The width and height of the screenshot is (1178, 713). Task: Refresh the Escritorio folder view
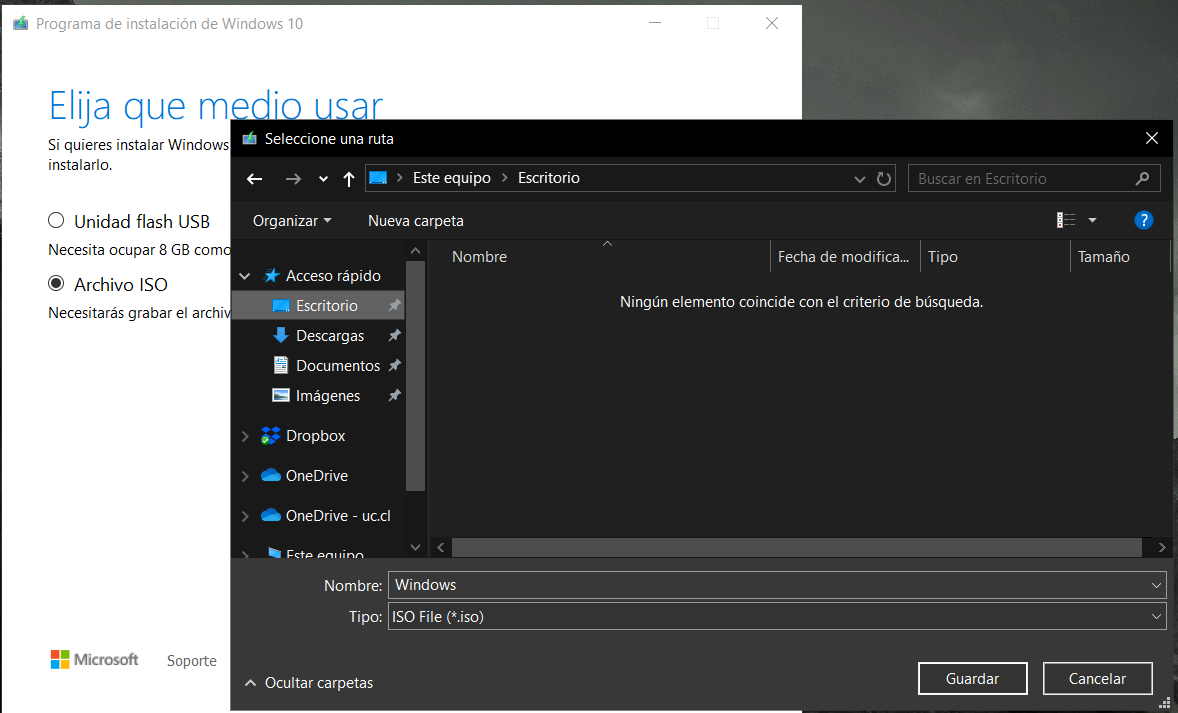884,179
